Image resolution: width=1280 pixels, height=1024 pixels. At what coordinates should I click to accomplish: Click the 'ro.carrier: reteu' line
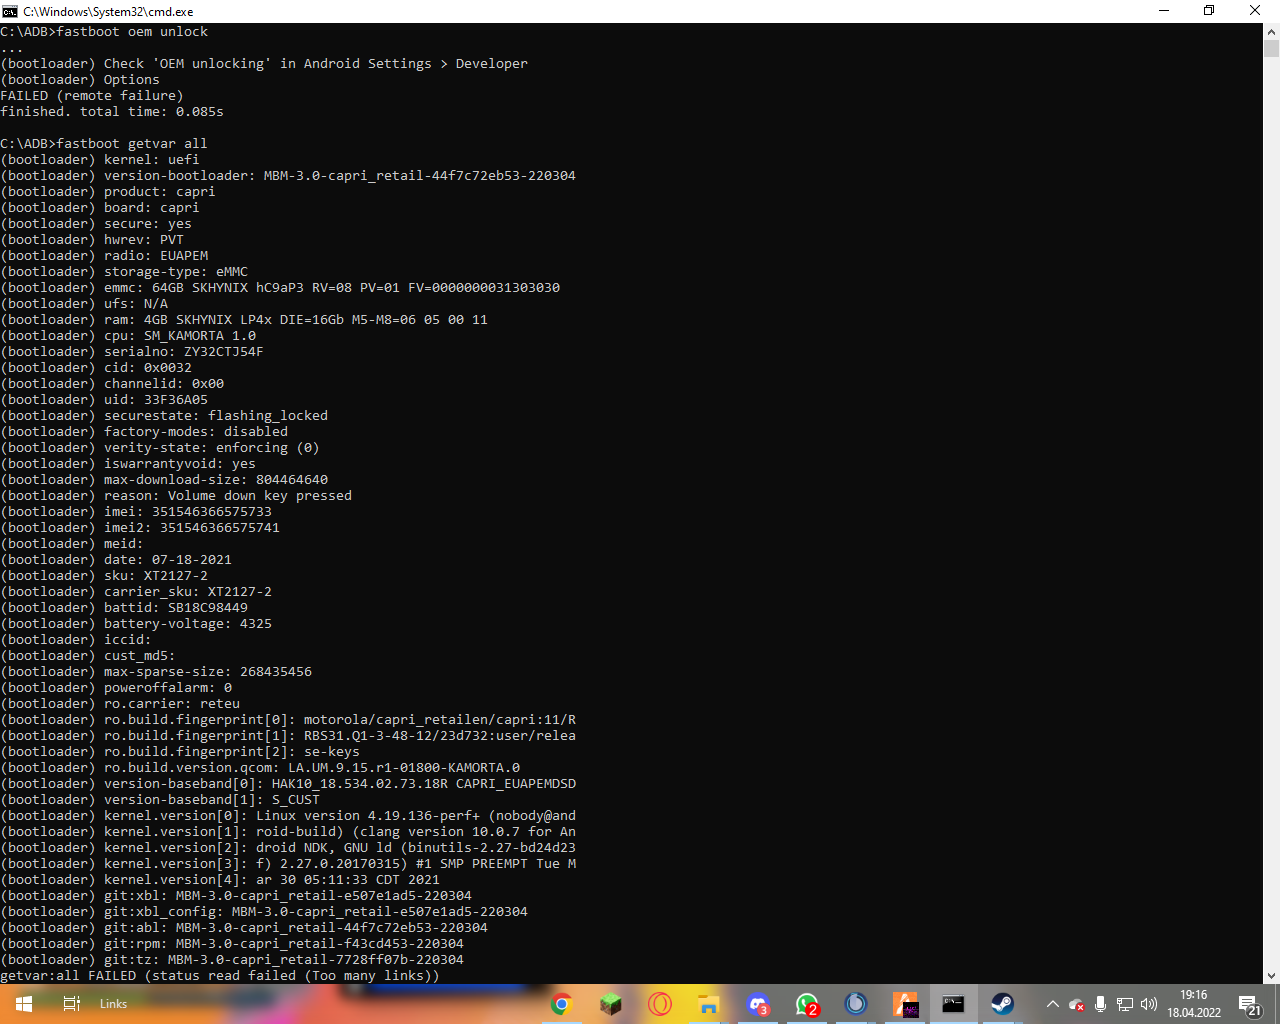coord(120,703)
